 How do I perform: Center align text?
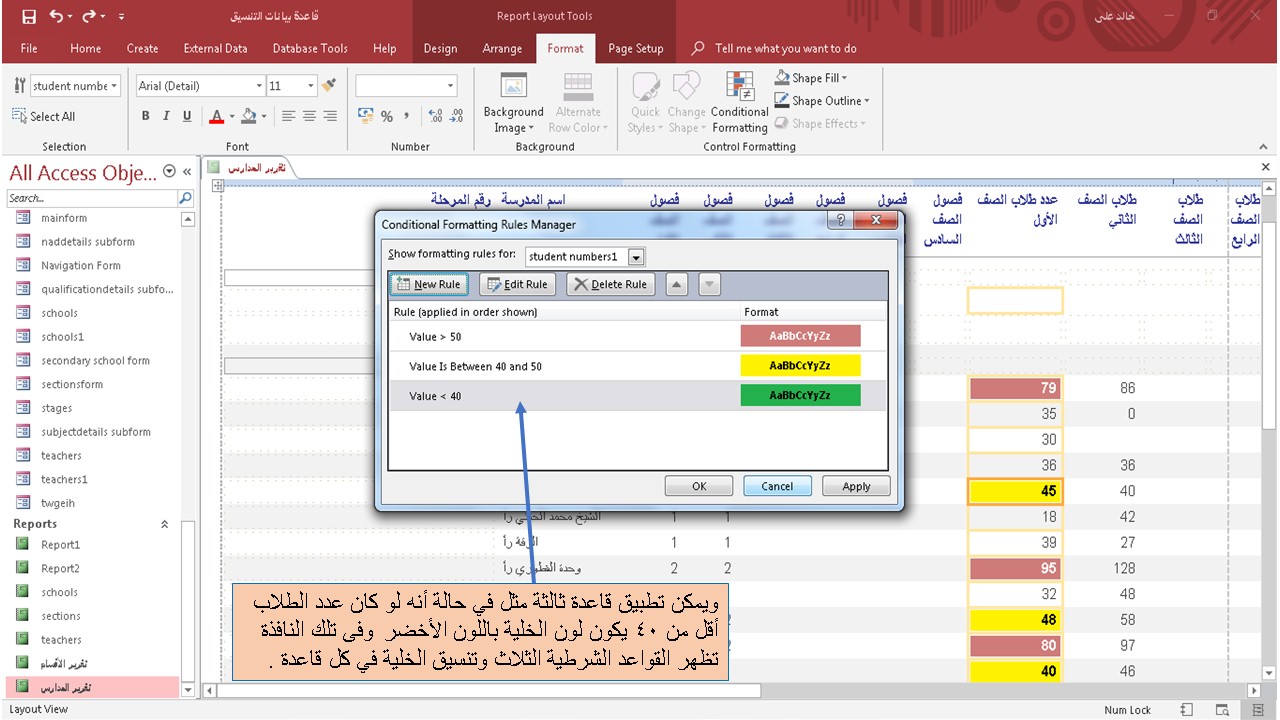[x=310, y=116]
